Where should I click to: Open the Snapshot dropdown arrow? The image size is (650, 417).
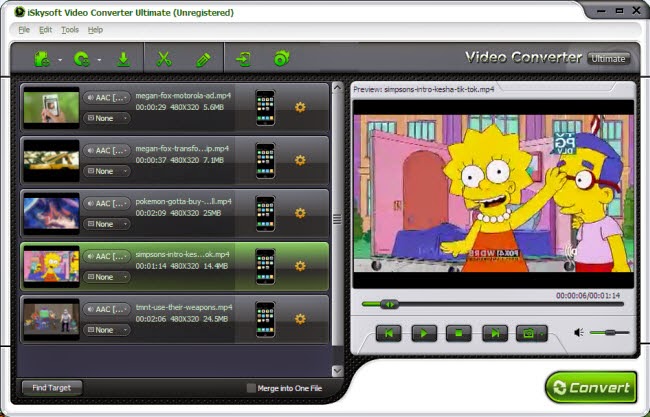tap(543, 334)
